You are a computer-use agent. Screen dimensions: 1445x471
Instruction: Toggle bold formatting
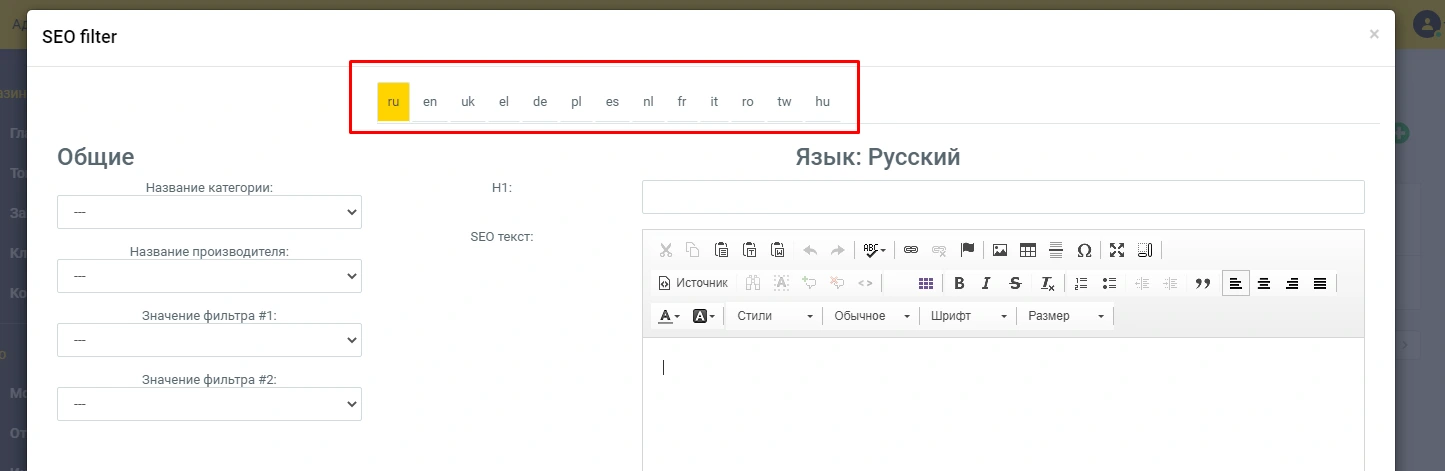pyautogui.click(x=959, y=283)
